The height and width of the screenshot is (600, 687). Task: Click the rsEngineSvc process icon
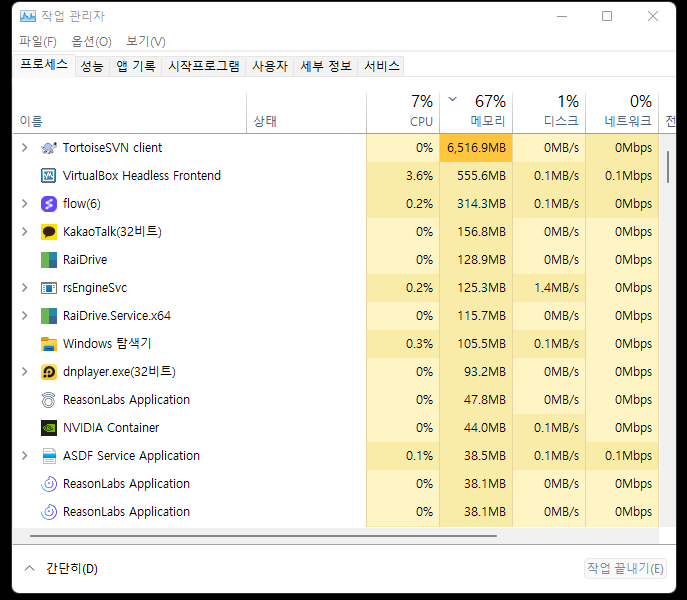49,288
